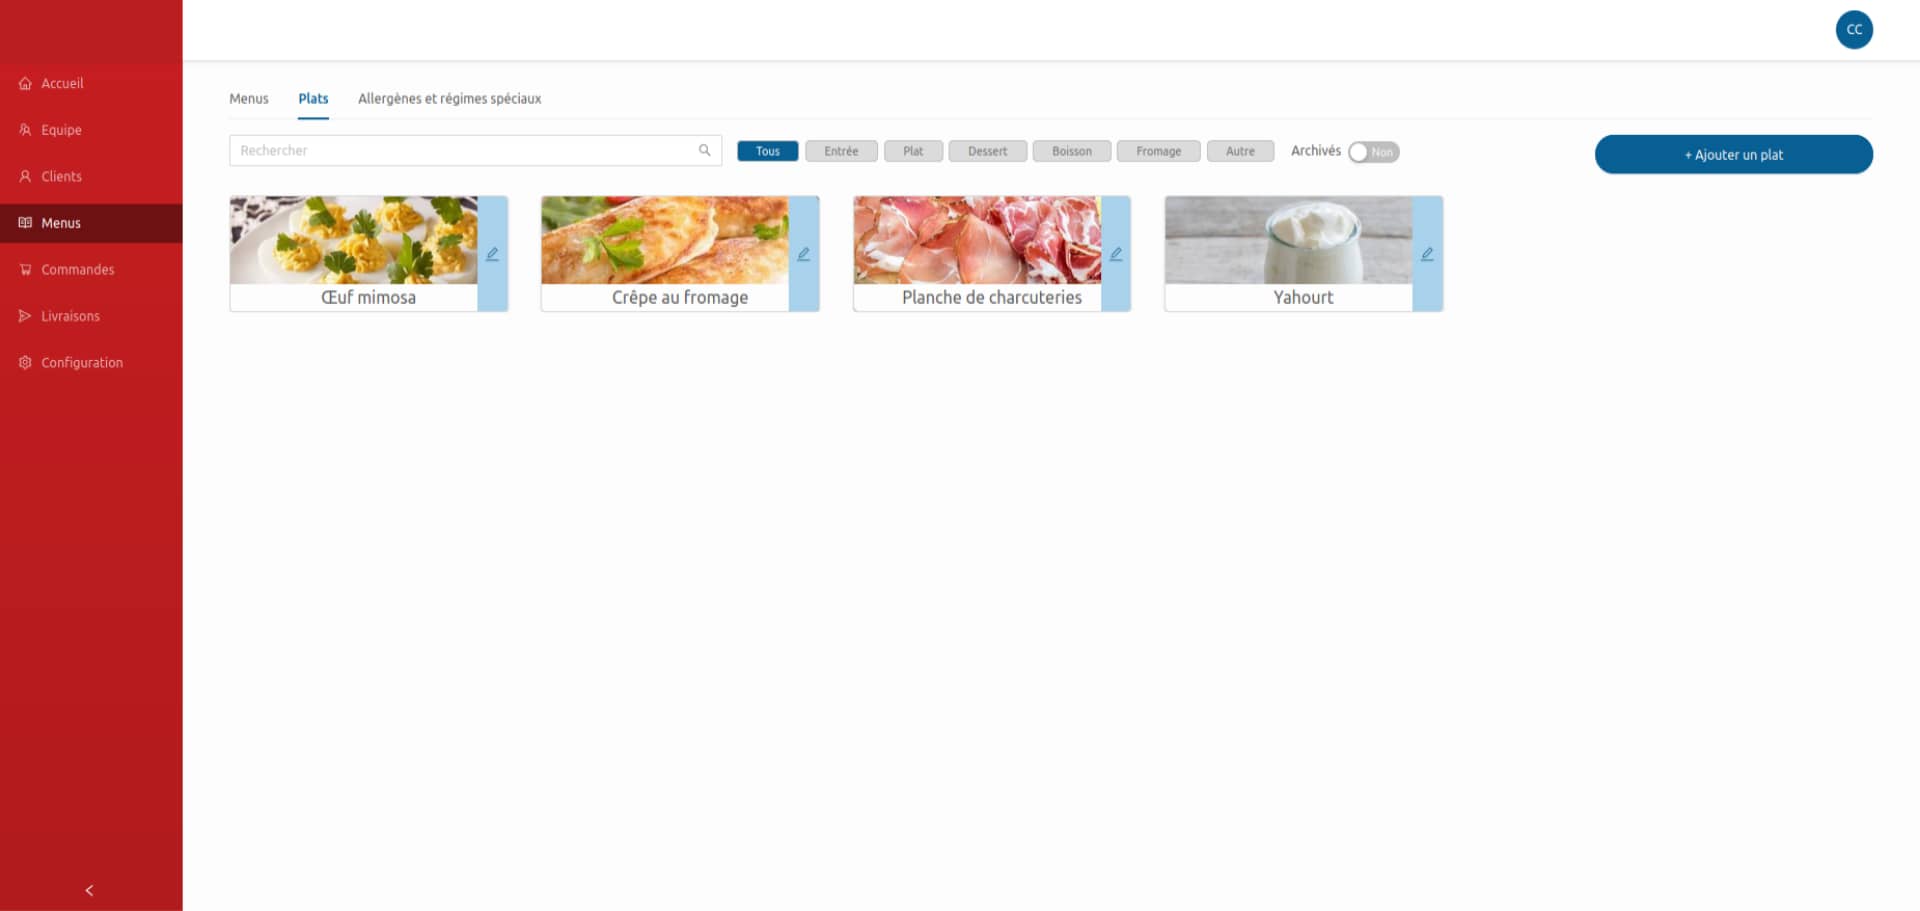The width and height of the screenshot is (1920, 911).
Task: Focus the Rechercher search field
Action: point(475,151)
